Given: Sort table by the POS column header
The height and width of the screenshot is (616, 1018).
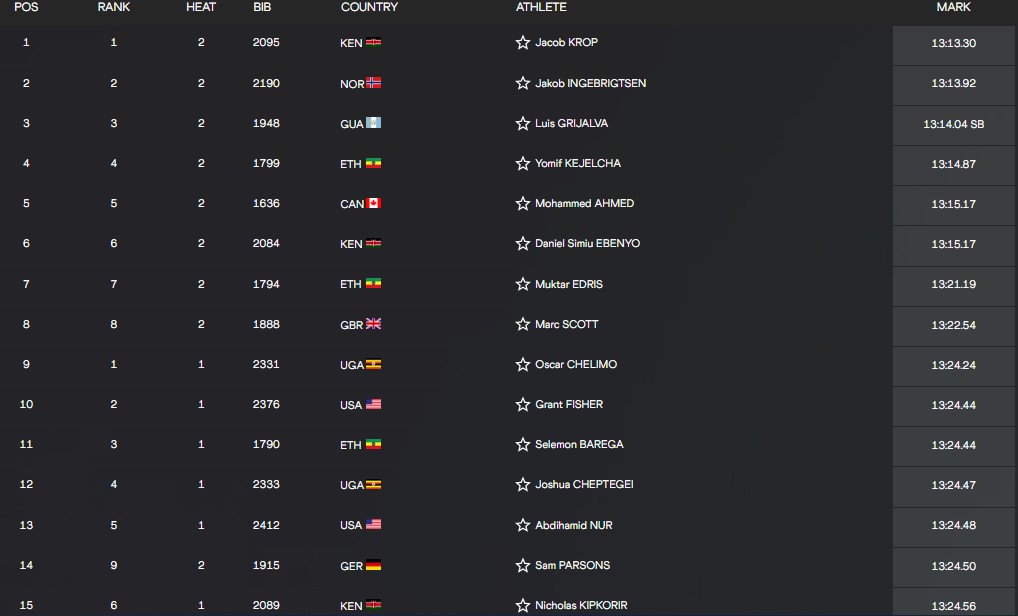Looking at the screenshot, I should pyautogui.click(x=26, y=7).
